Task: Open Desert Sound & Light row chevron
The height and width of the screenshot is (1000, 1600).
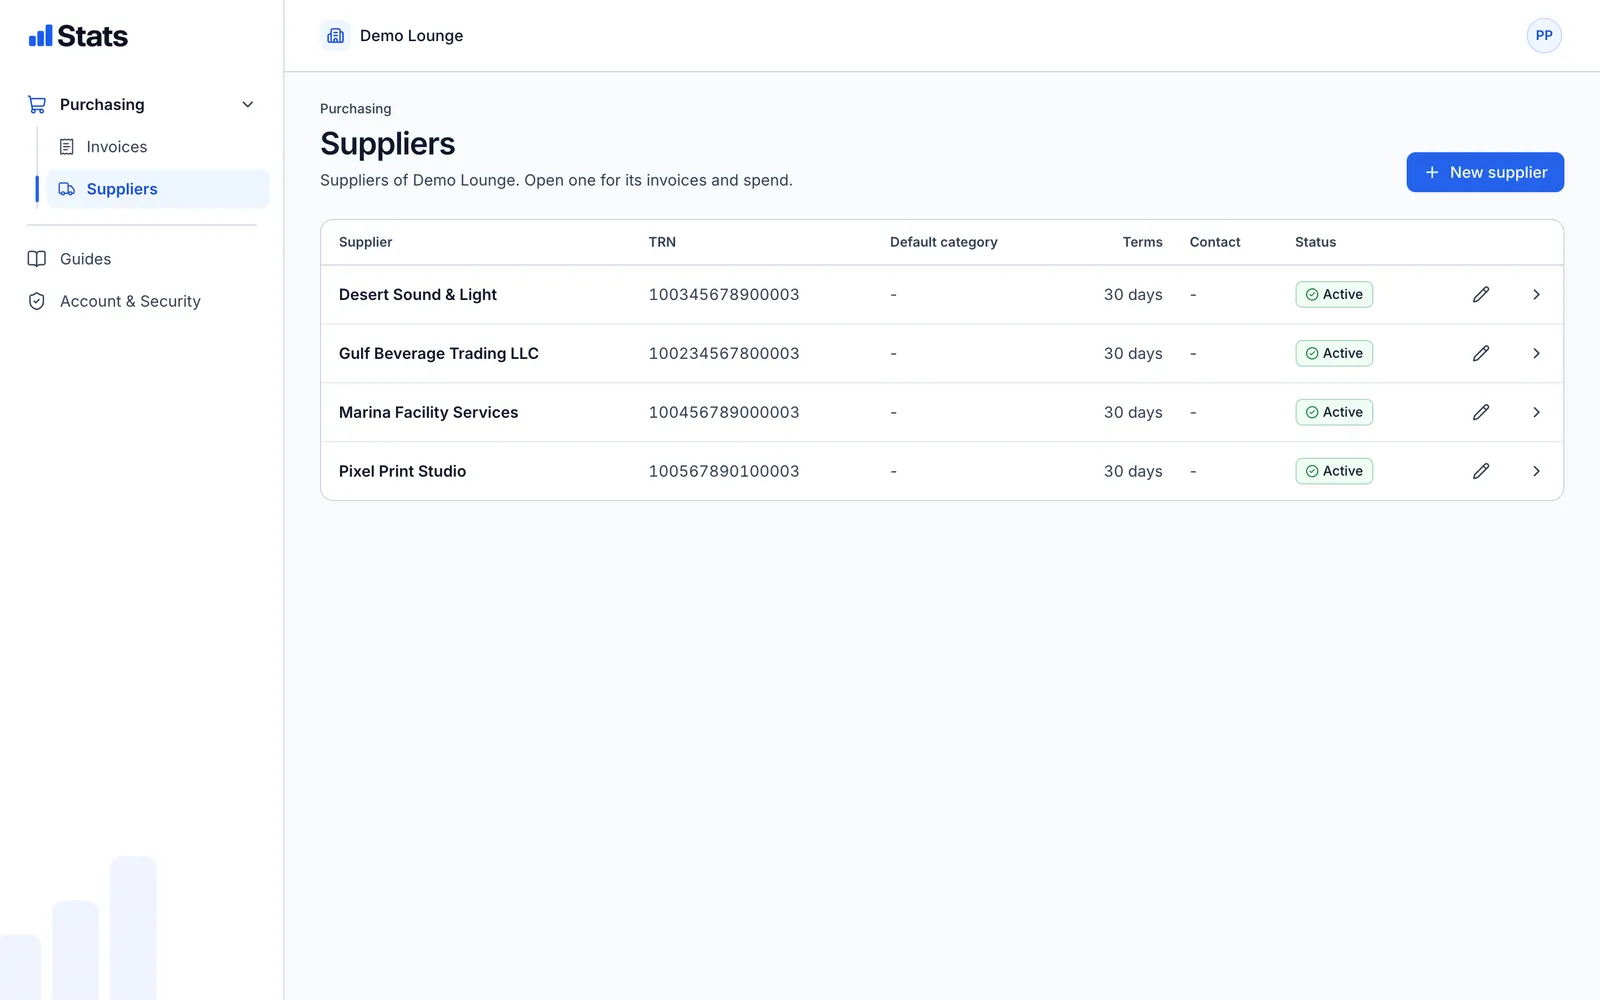Action: [x=1536, y=294]
